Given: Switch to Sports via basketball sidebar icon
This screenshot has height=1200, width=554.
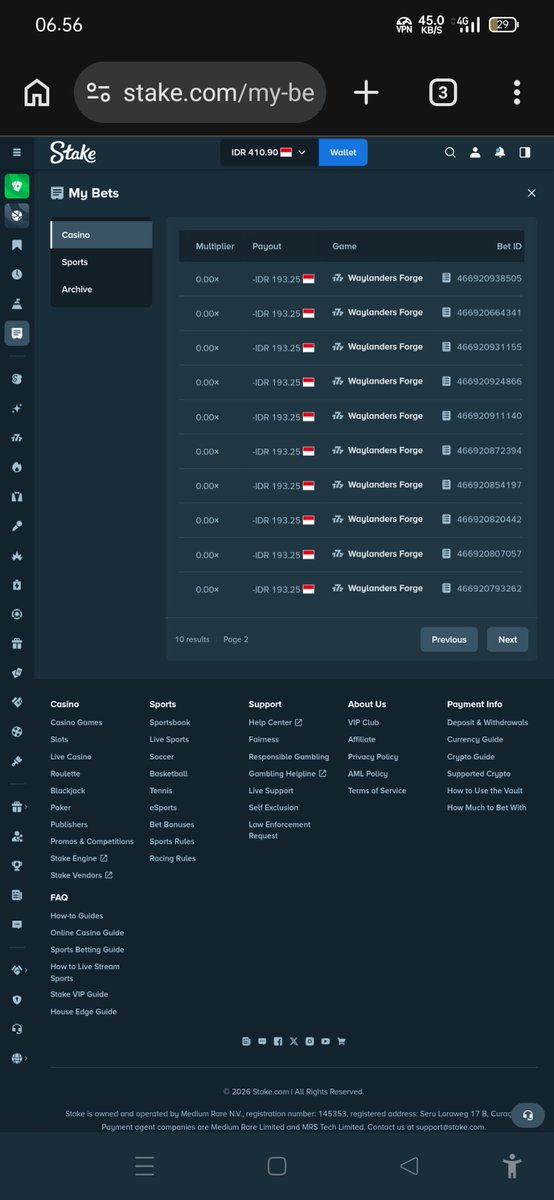Looking at the screenshot, I should [17, 215].
